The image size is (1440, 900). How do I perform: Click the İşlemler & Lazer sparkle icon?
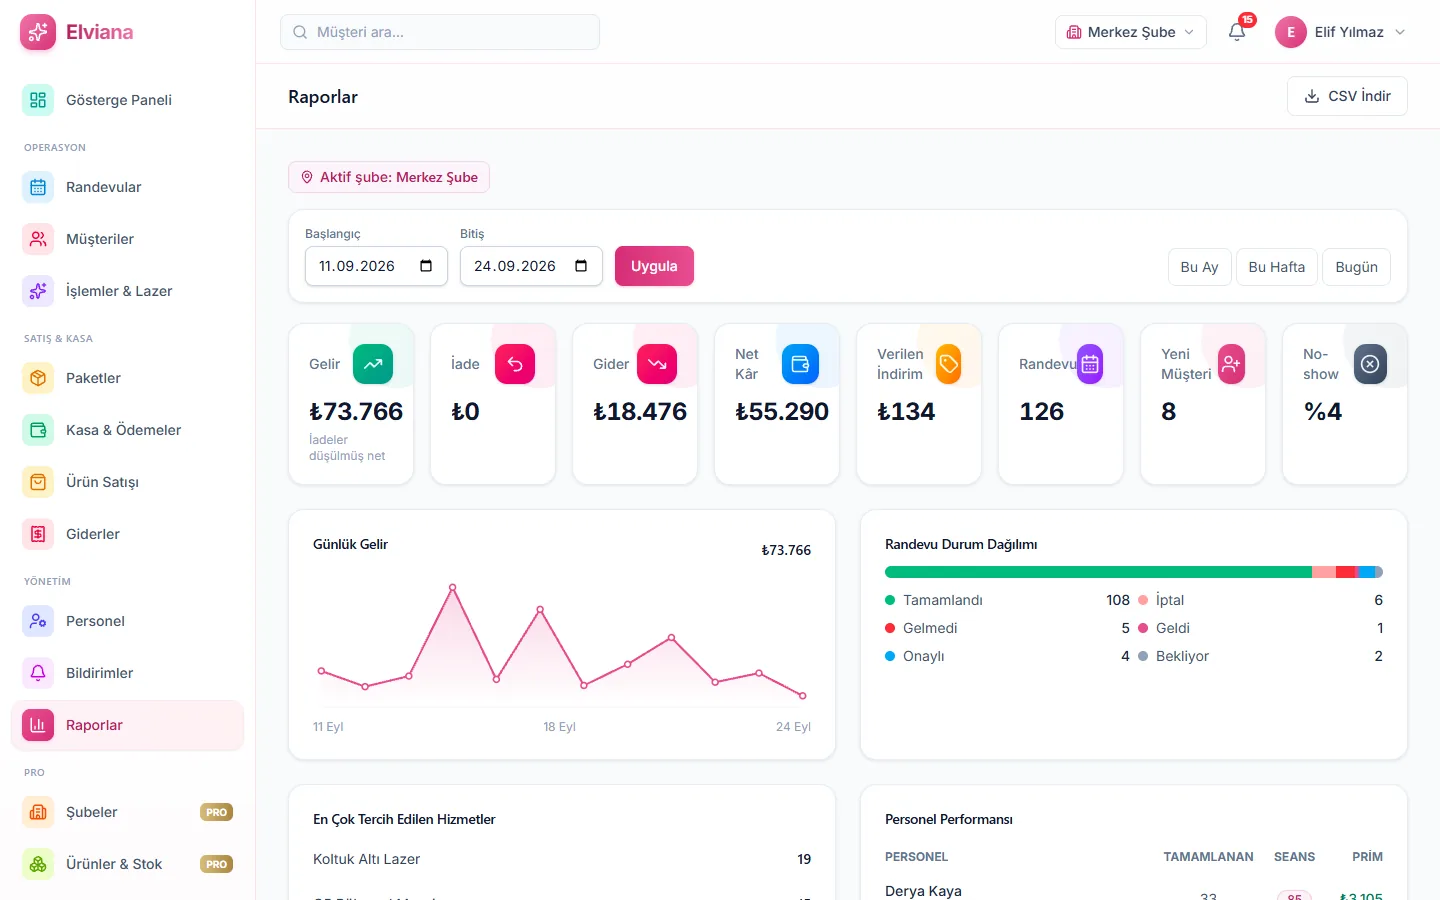38,291
